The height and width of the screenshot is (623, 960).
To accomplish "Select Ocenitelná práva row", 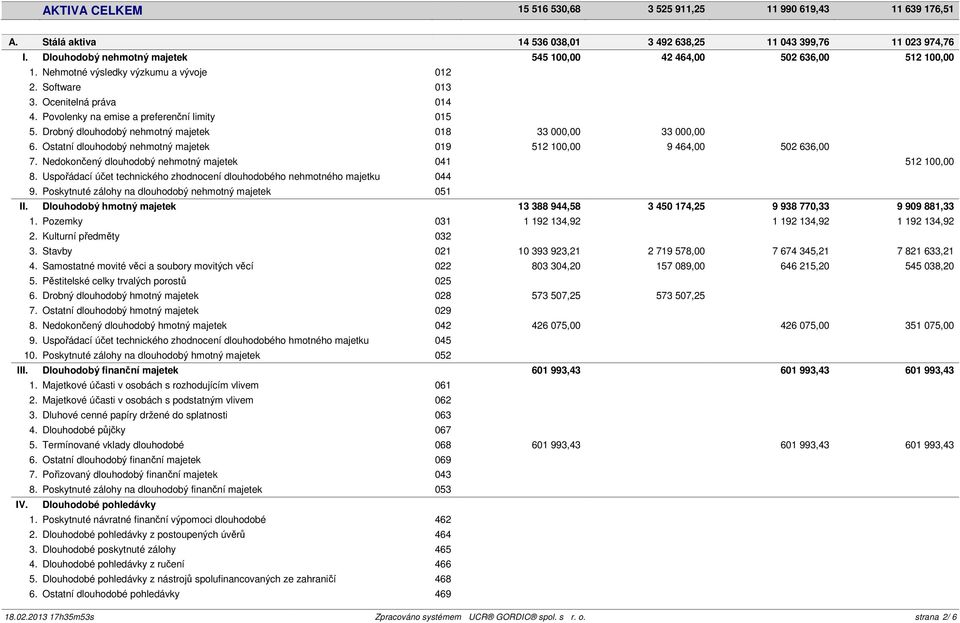I will pos(79,102).
